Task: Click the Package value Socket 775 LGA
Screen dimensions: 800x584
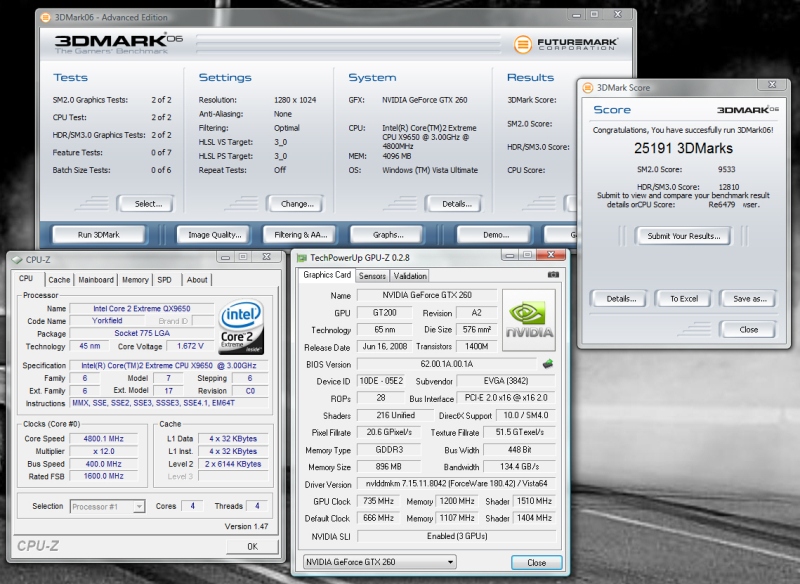Action: (x=142, y=334)
